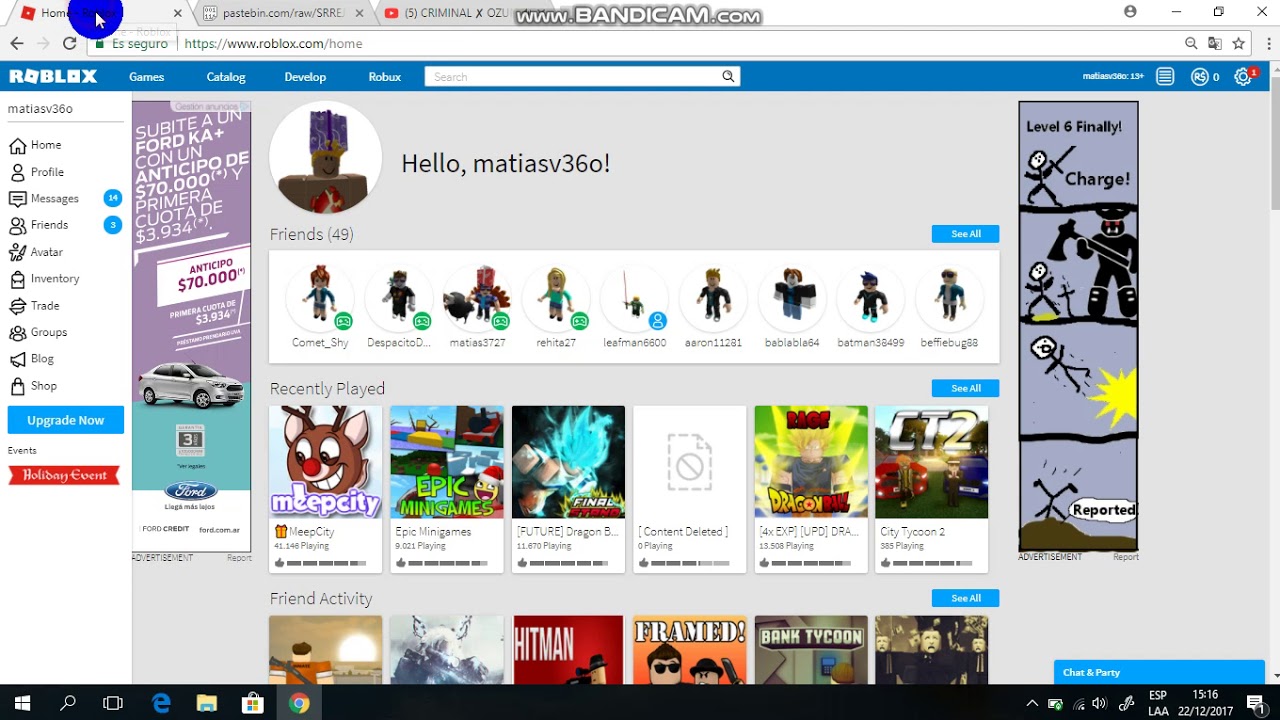Screen dimensions: 1280x720
Task: Open the Games menu
Action: tap(146, 77)
